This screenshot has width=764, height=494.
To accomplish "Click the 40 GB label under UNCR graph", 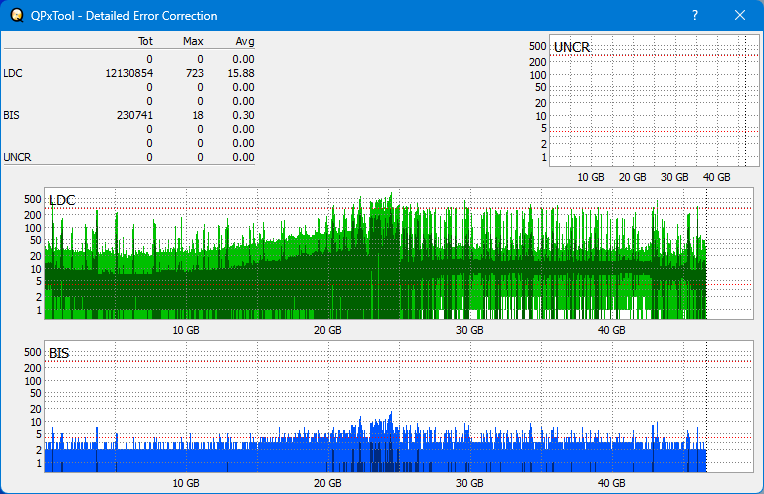I will pos(716,177).
